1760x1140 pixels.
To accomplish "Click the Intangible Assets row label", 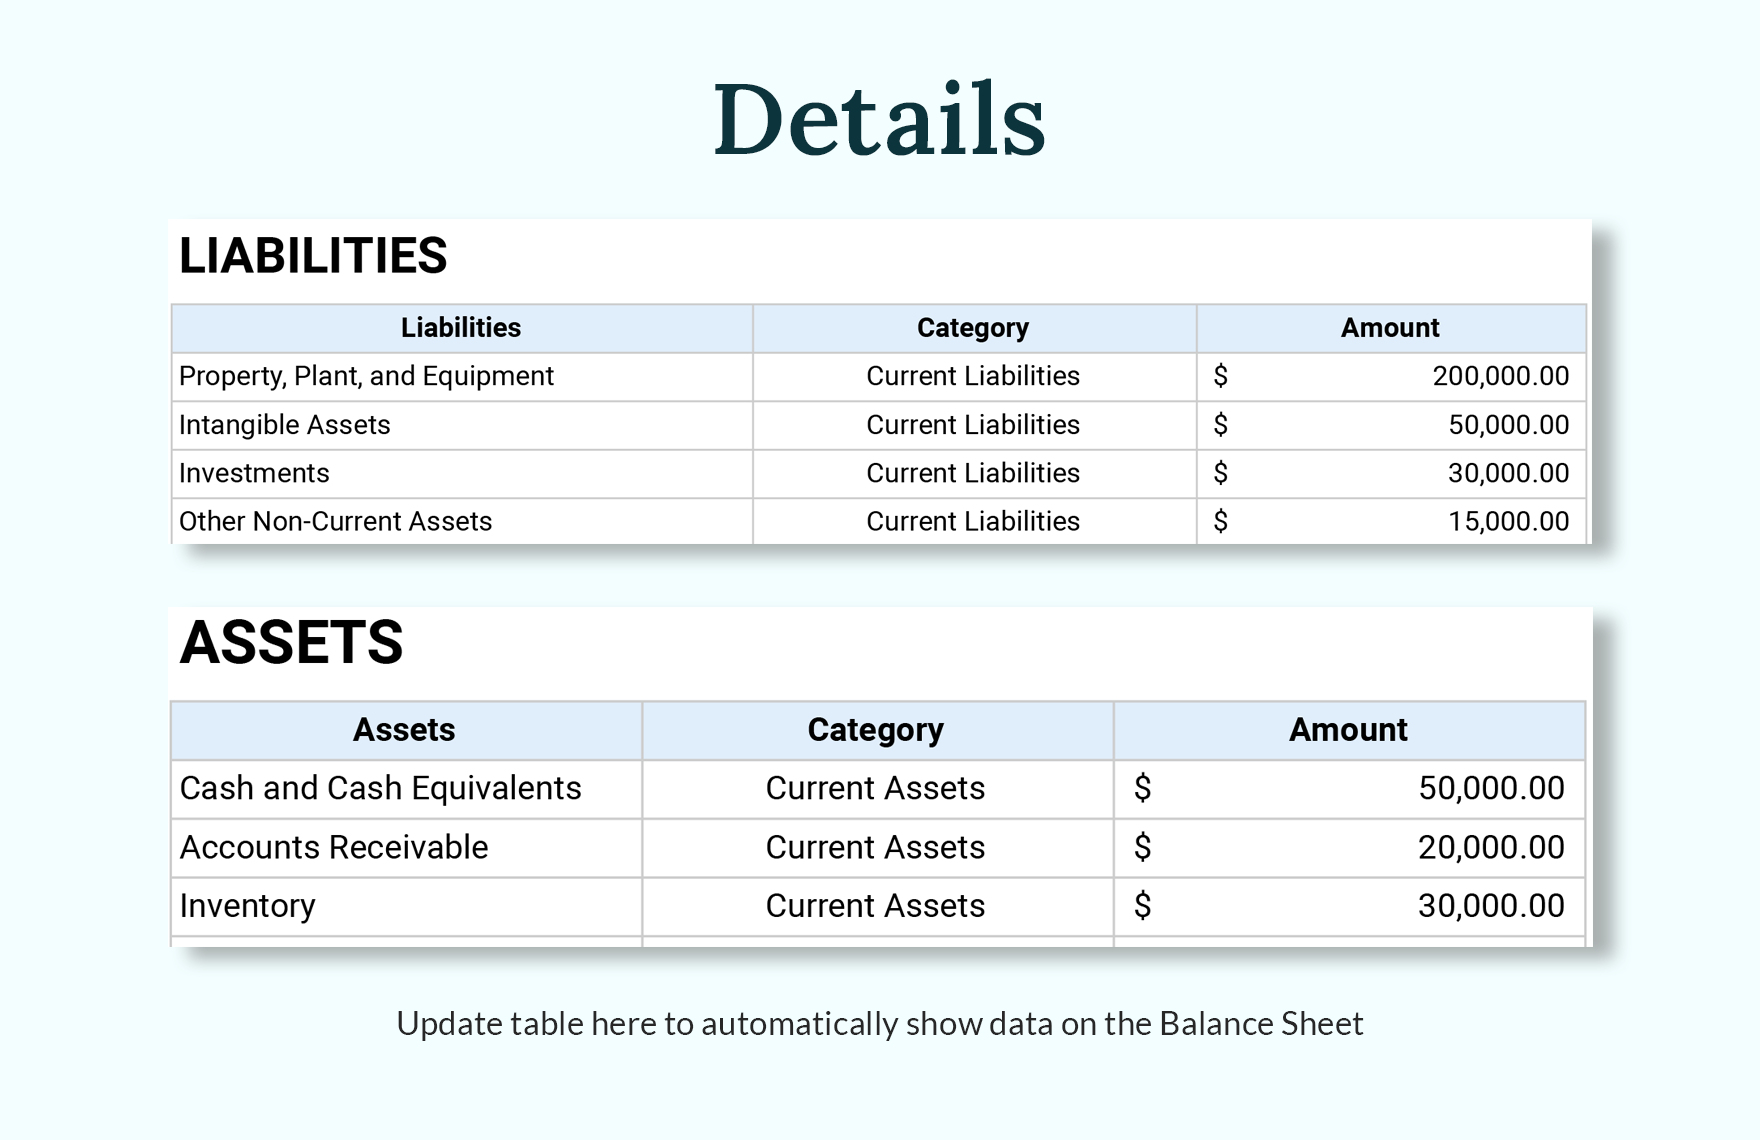I will (284, 424).
